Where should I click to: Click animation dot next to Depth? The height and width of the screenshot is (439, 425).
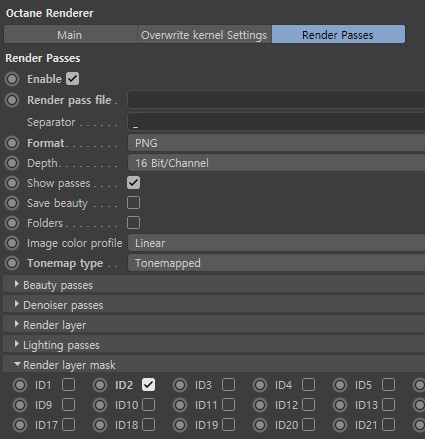pyautogui.click(x=12, y=163)
